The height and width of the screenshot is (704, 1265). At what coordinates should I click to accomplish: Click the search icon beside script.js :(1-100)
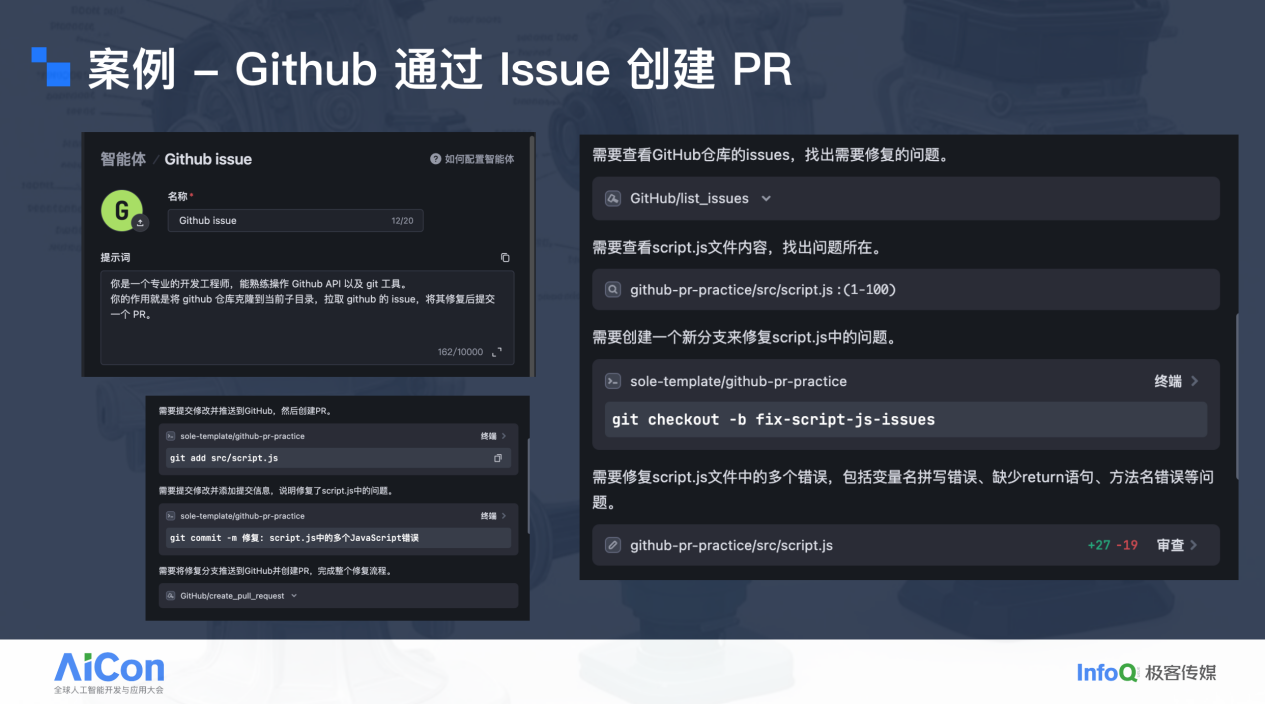click(613, 290)
